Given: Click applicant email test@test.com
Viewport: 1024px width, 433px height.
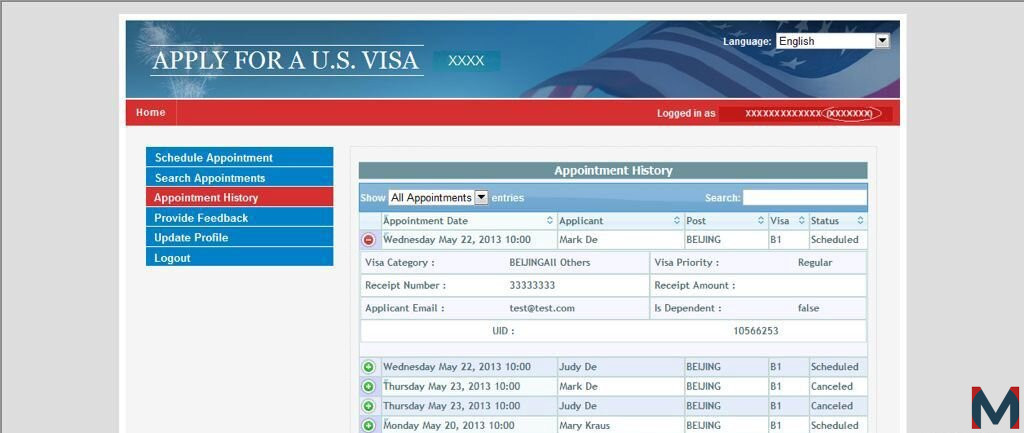Looking at the screenshot, I should pyautogui.click(x=542, y=308).
